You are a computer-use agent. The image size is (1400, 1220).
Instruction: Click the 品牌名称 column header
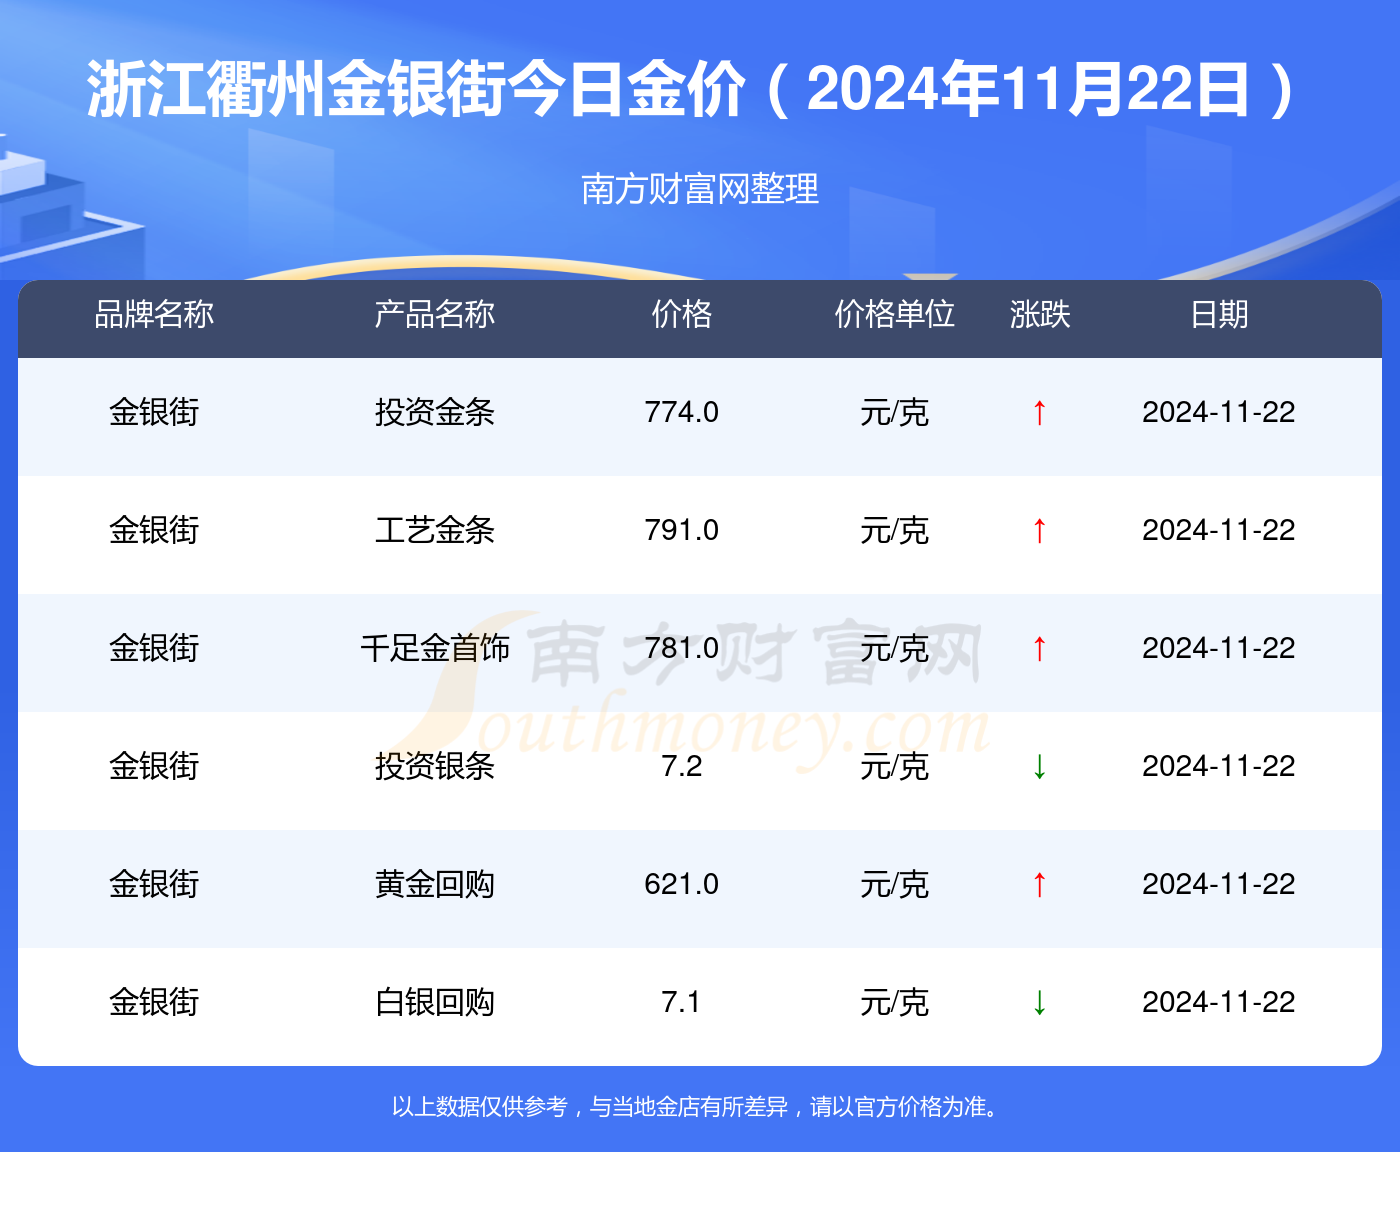(x=154, y=314)
